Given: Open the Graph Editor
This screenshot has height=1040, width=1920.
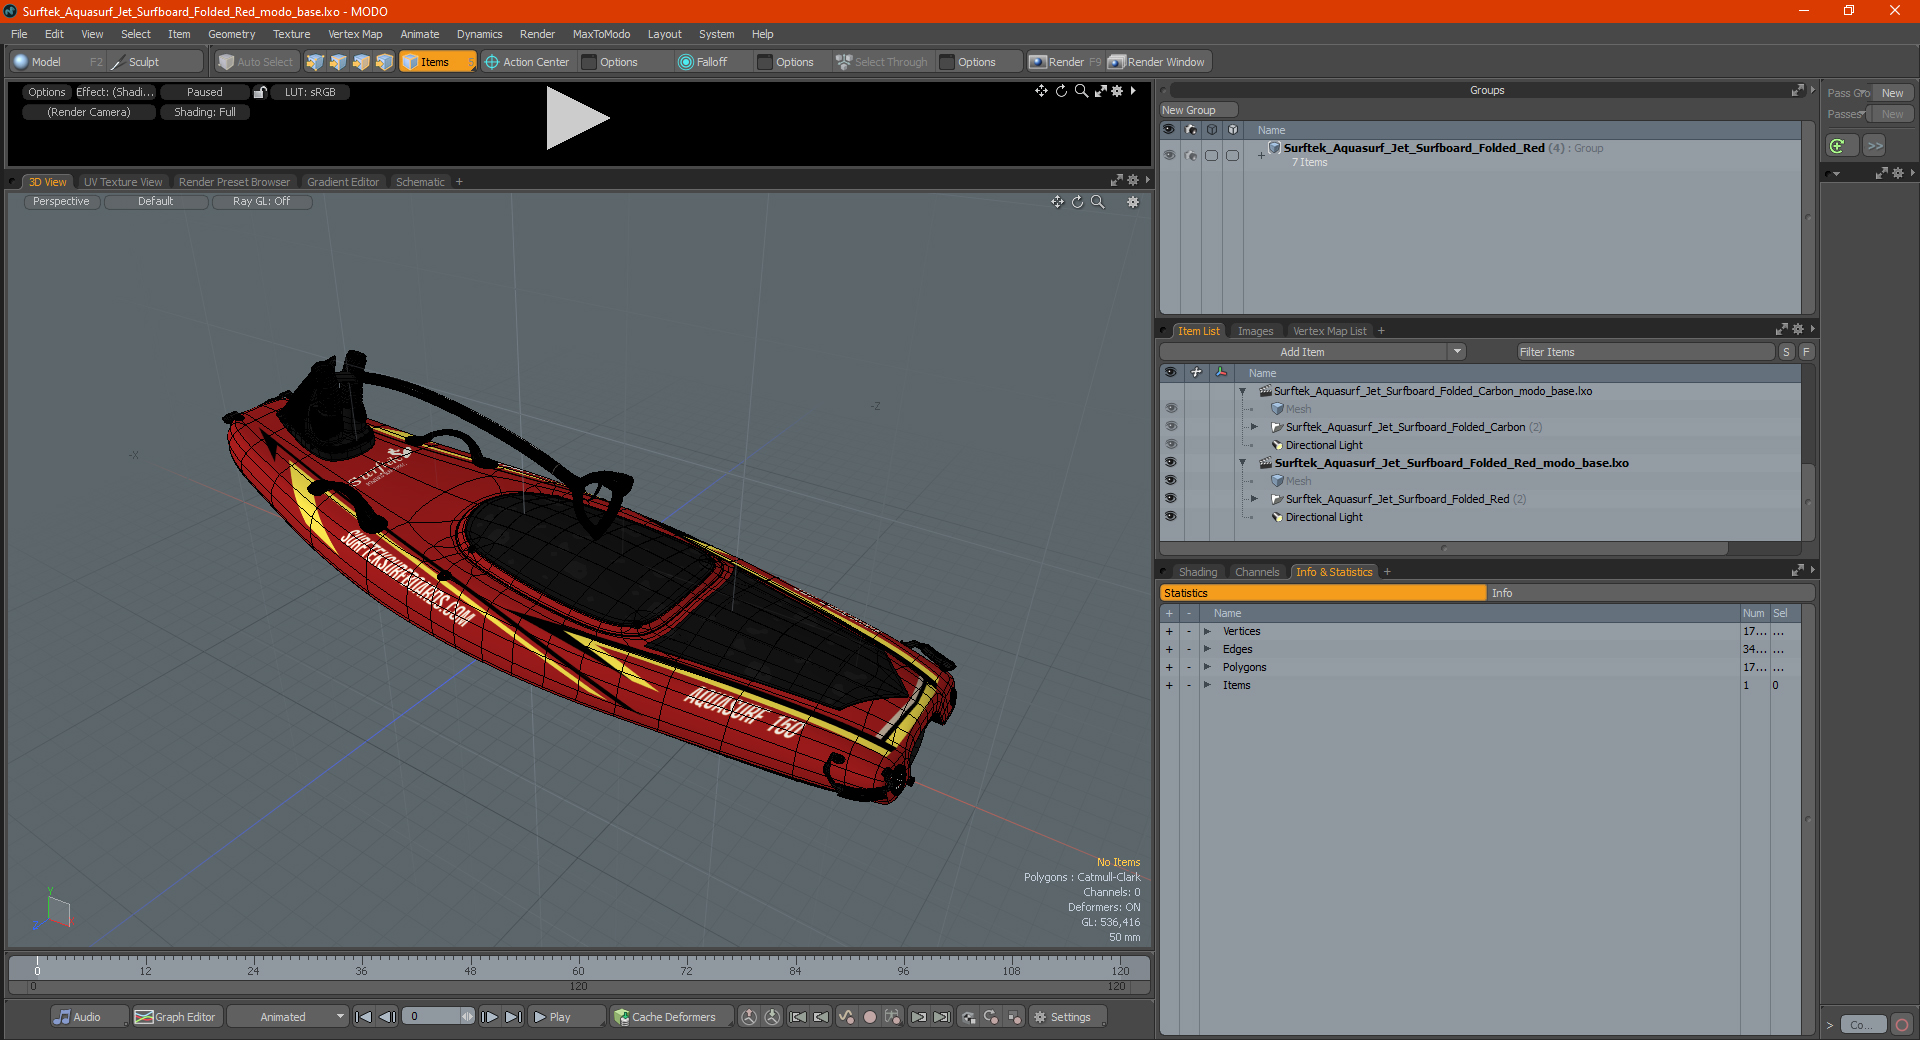Looking at the screenshot, I should (x=176, y=1017).
